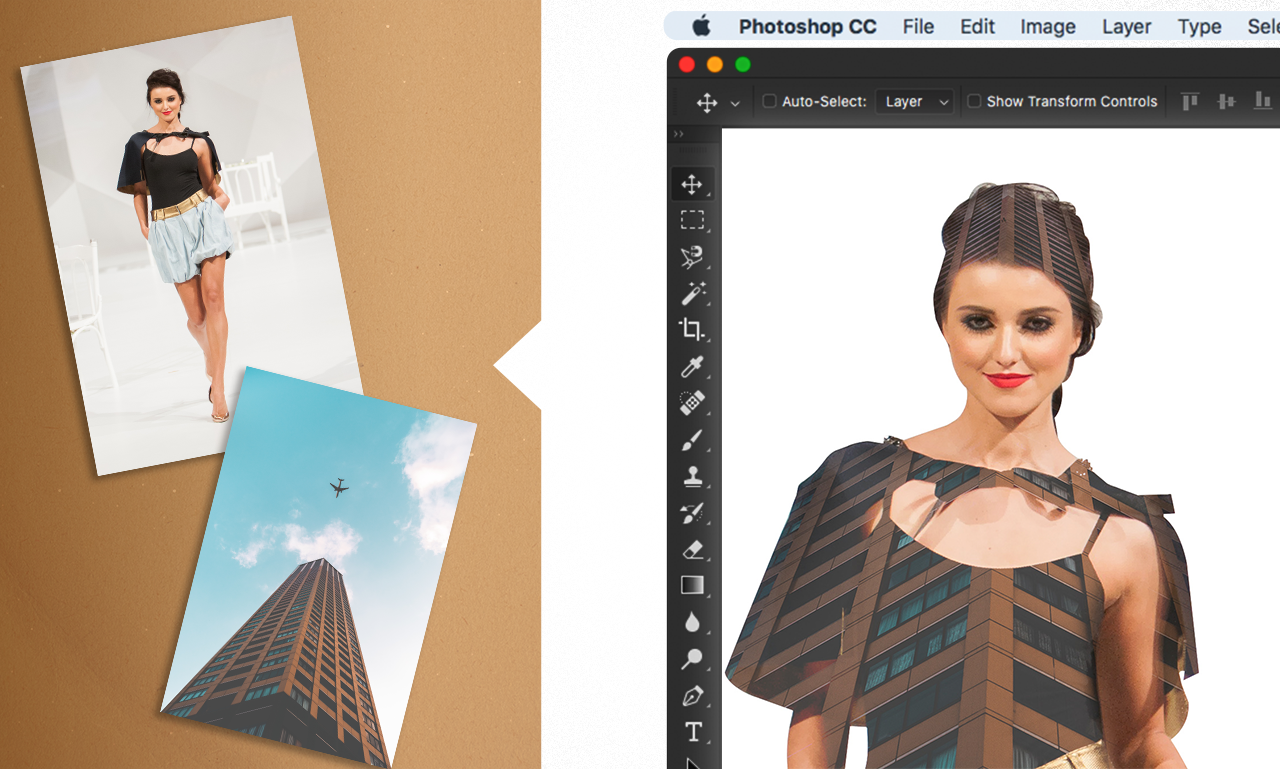
Task: Open the Photoshop CC menu
Action: coord(808,27)
